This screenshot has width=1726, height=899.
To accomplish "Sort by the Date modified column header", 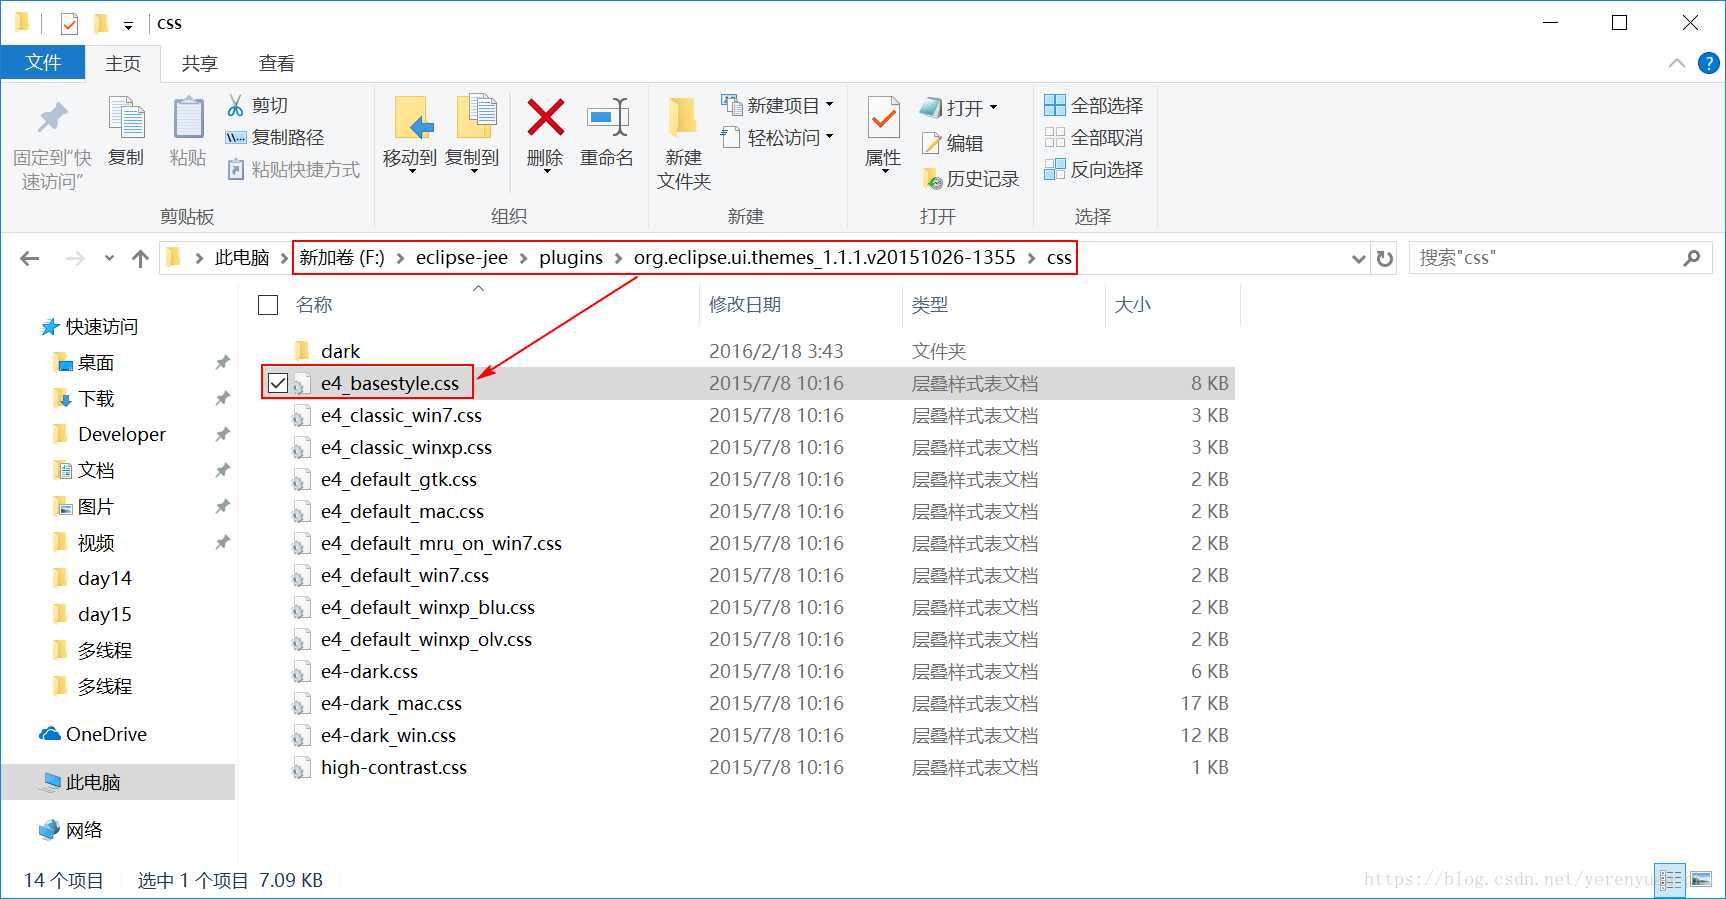I will point(745,305).
